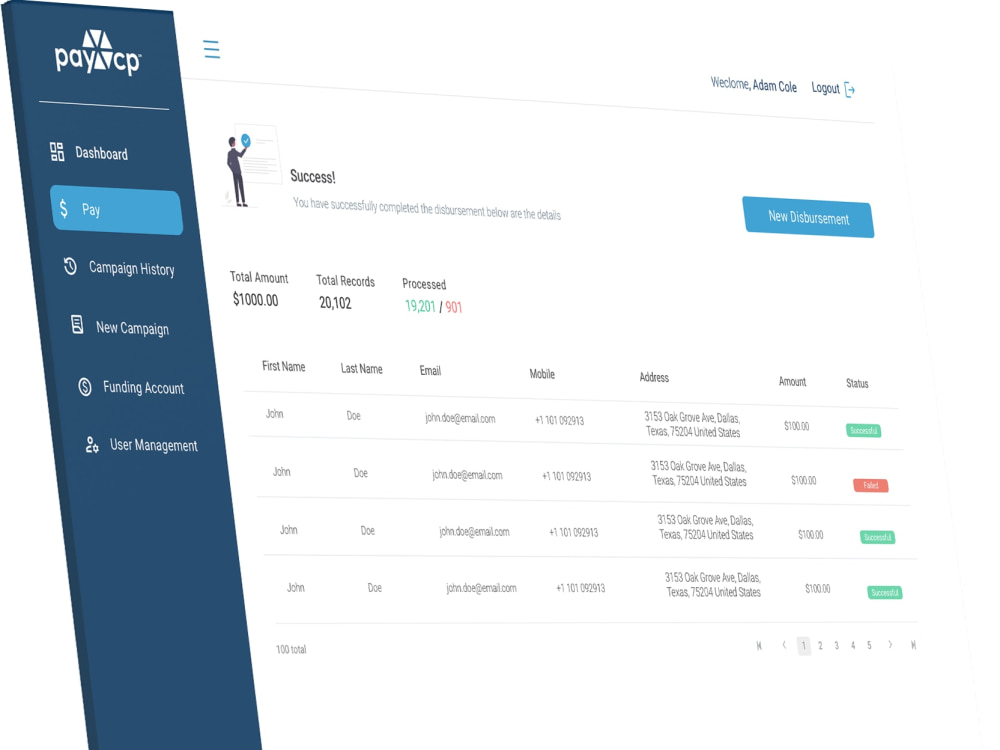Screen dimensions: 1000x750
Task: Go to previous page arrow
Action: click(784, 645)
